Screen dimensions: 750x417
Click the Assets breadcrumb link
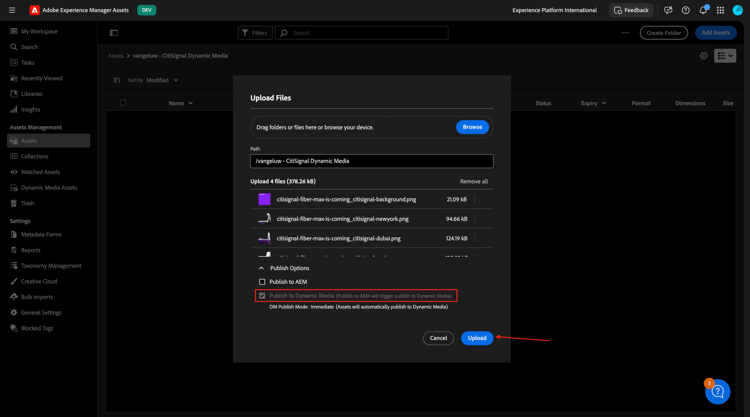pyautogui.click(x=115, y=56)
